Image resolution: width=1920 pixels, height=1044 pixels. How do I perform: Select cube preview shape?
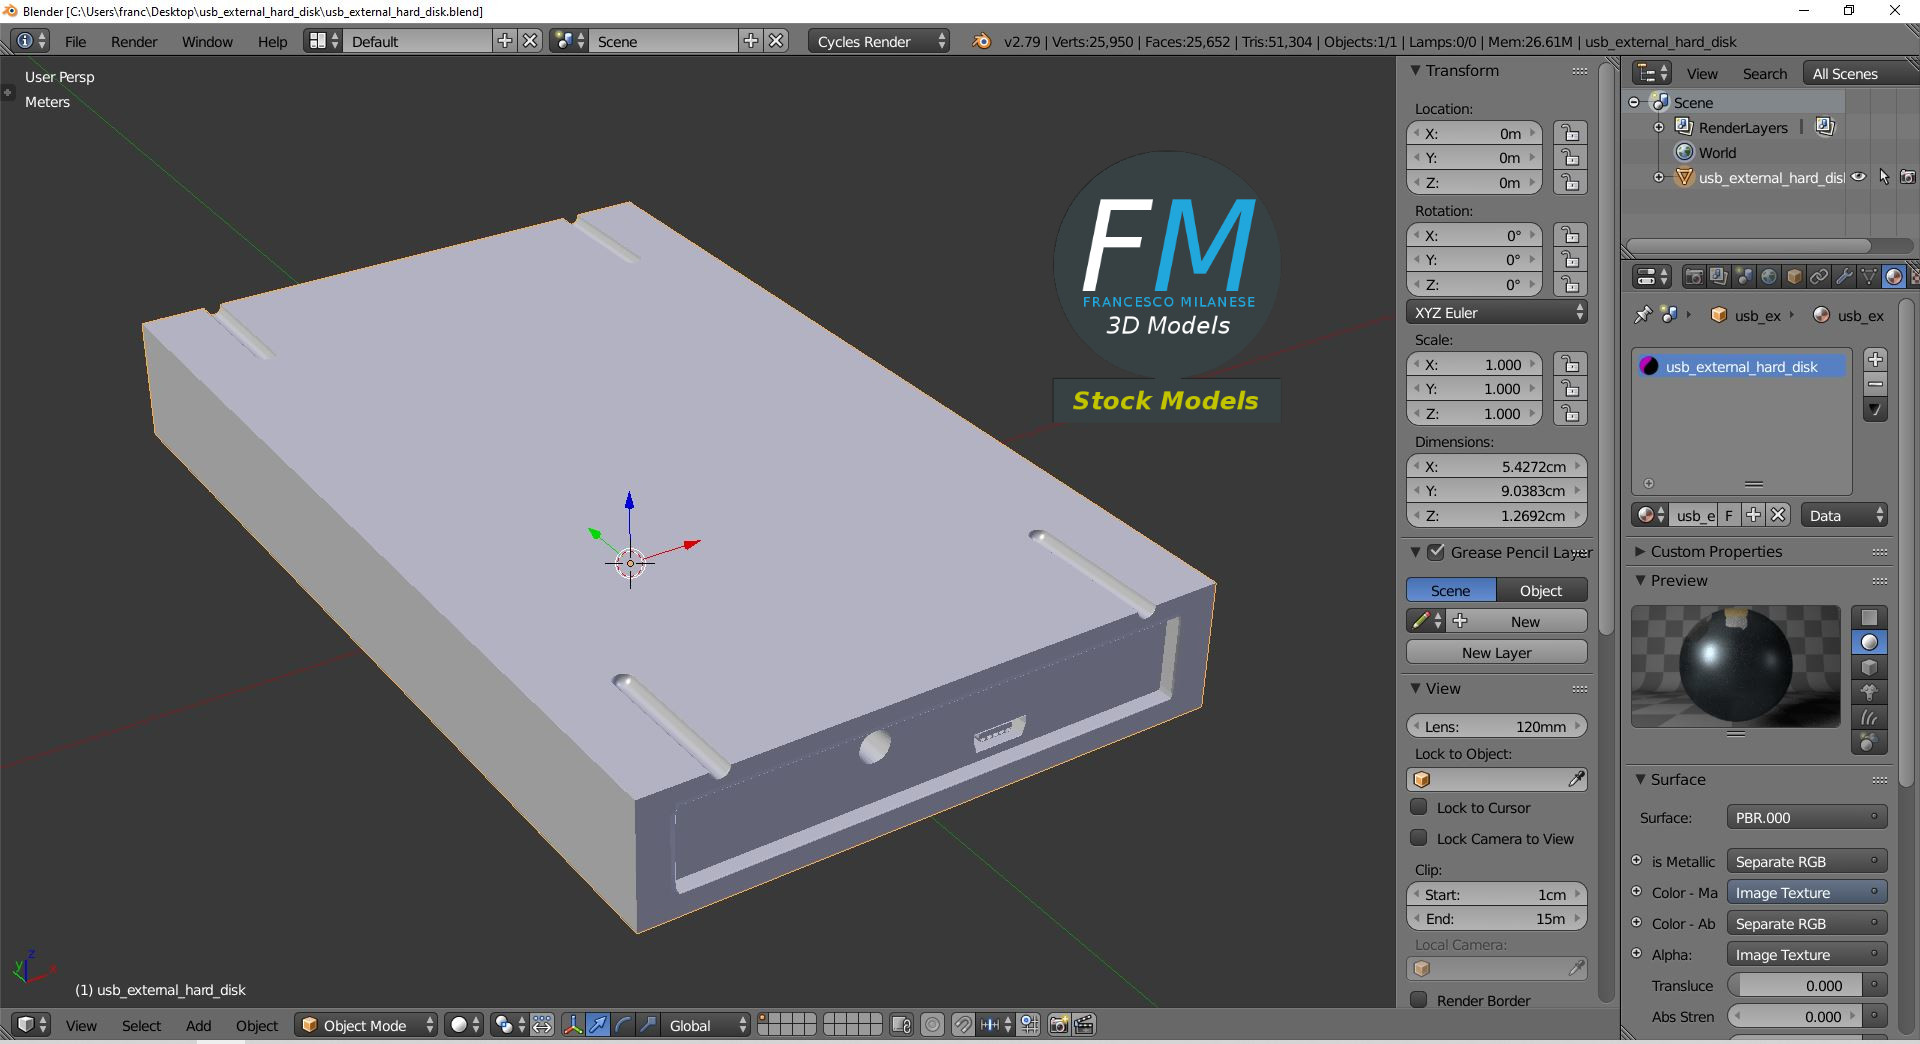(x=1869, y=668)
